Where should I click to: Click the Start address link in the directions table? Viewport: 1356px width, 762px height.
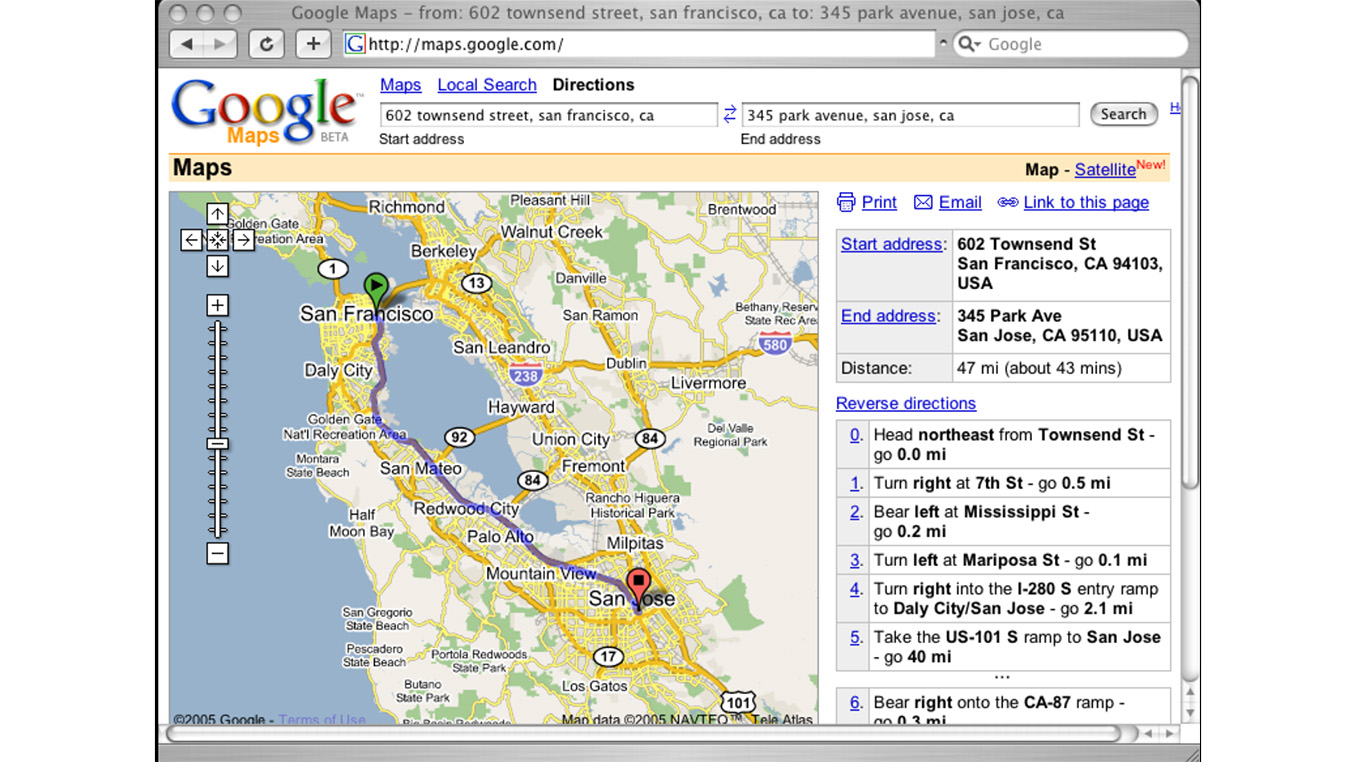click(891, 244)
